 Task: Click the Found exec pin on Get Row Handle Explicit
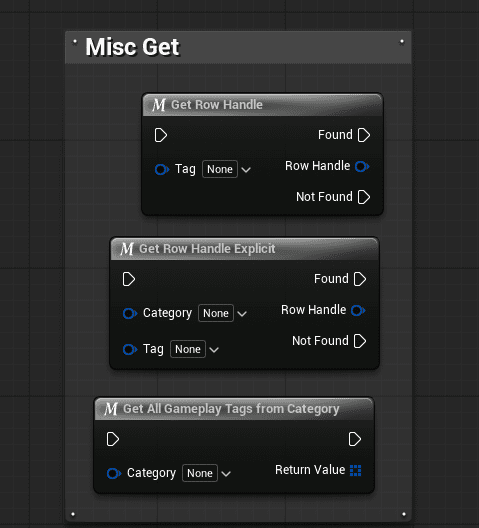(360, 279)
